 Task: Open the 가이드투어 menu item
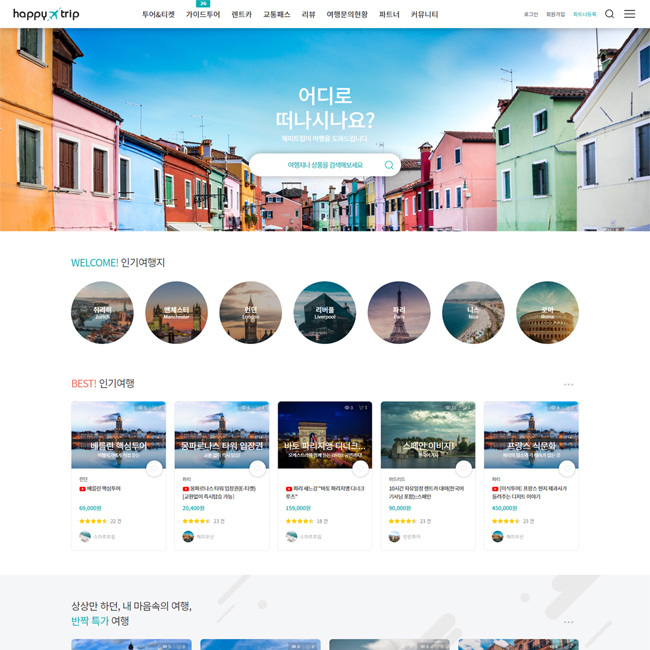click(x=203, y=15)
